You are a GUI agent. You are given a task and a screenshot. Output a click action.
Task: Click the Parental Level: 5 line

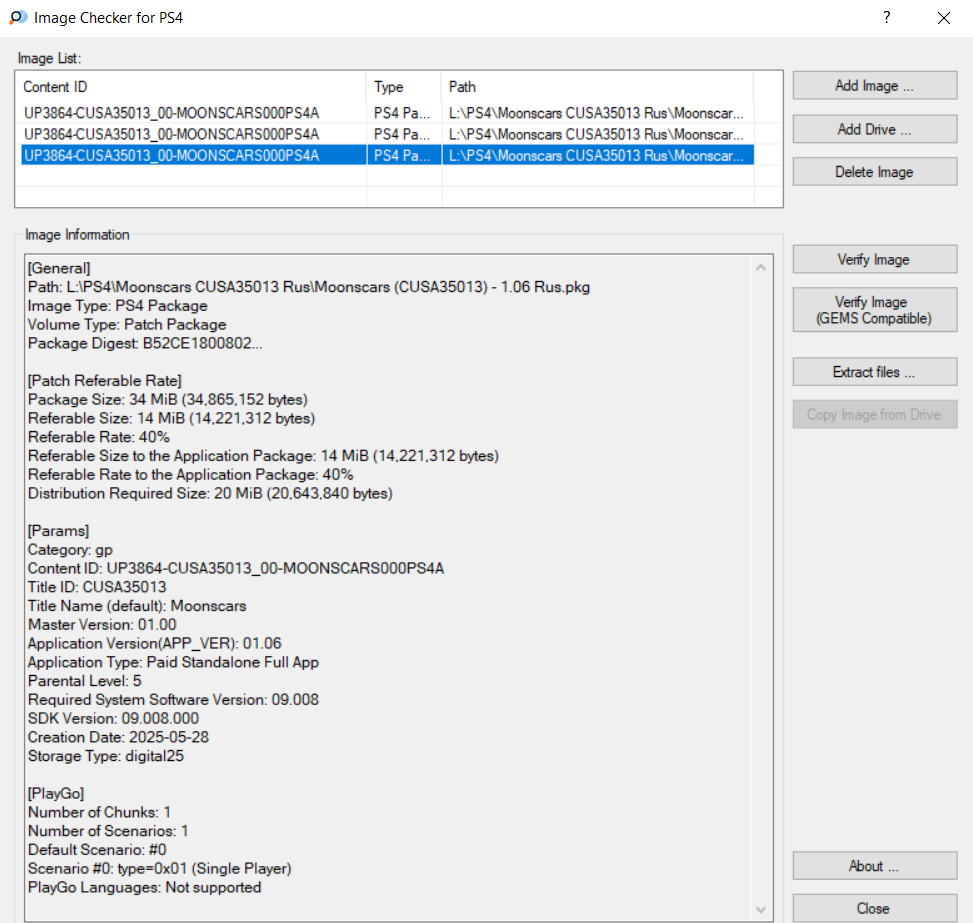point(84,681)
